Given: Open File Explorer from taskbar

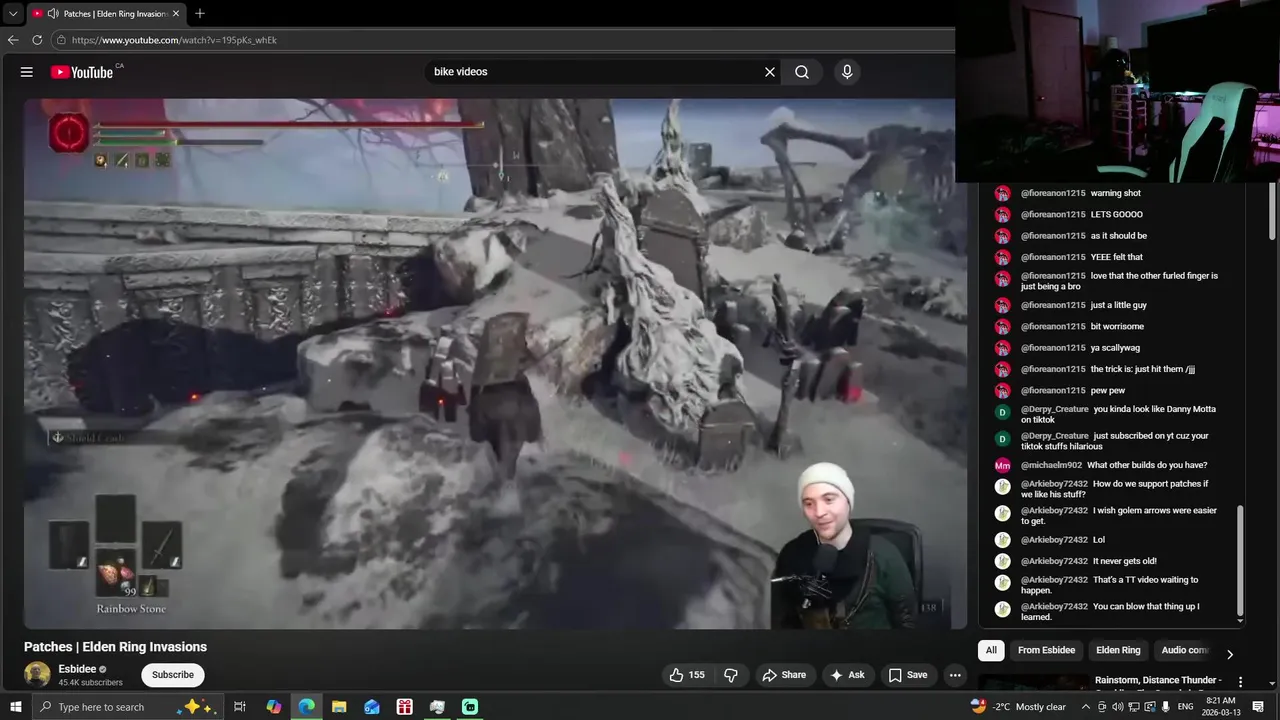Looking at the screenshot, I should point(339,707).
